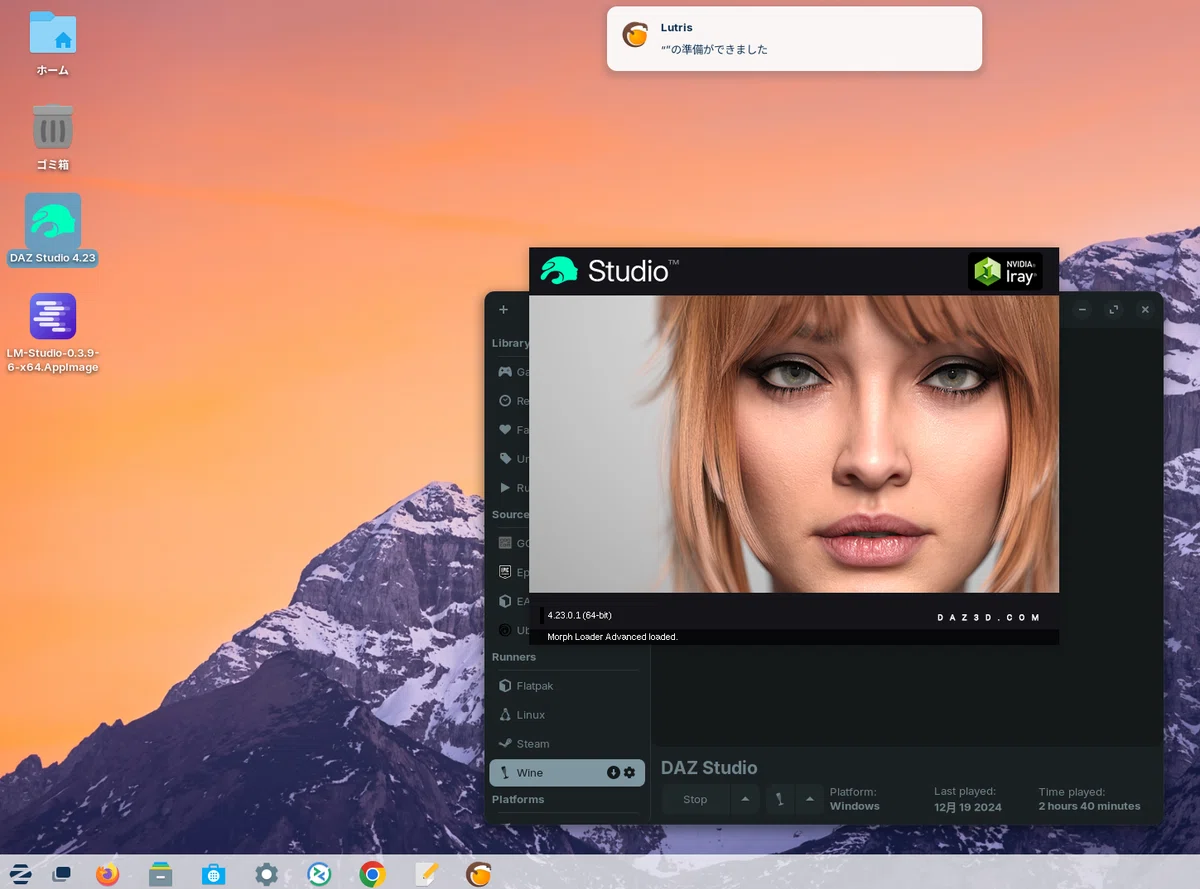1200x889 pixels.
Task: Select the DAZ Studio 4.23 desktop shortcut
Action: coord(53,230)
